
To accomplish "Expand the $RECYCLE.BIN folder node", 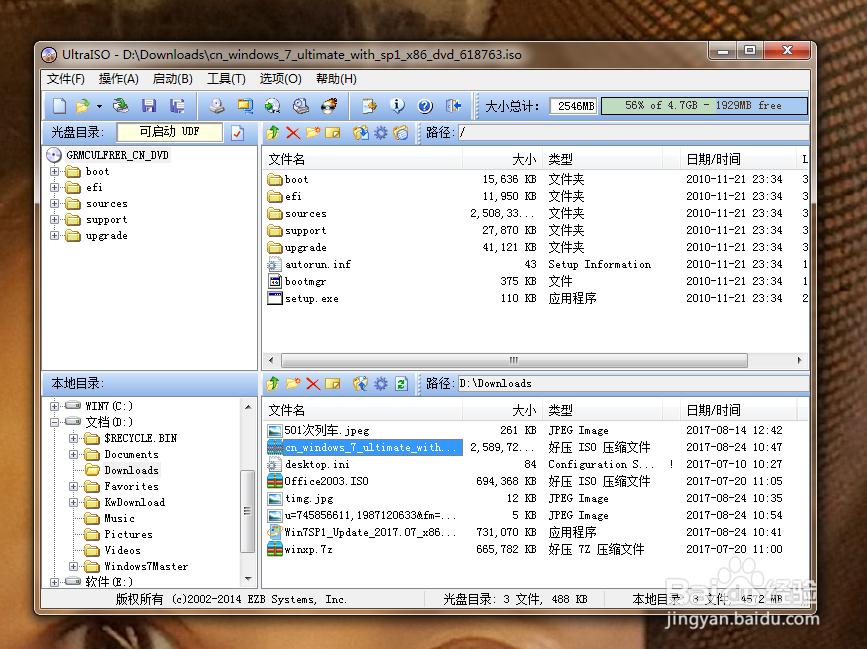I will tap(73, 438).
